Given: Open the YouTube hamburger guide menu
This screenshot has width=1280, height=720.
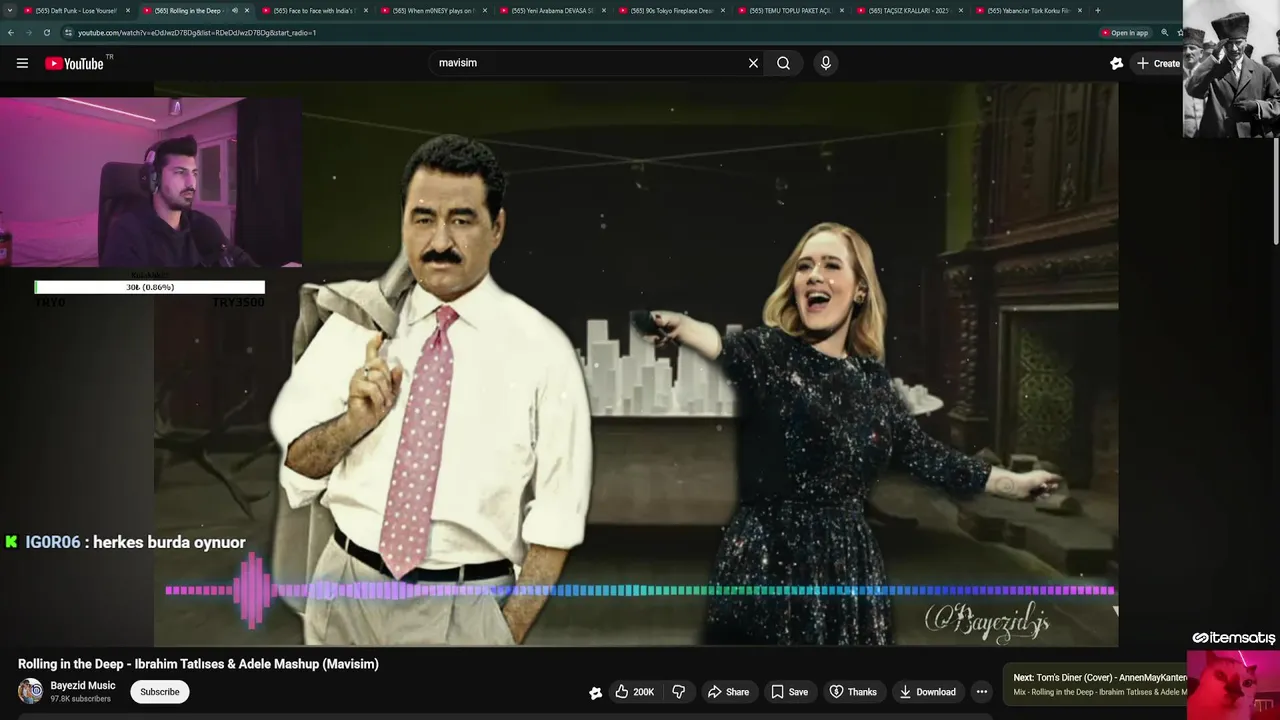Looking at the screenshot, I should (x=22, y=63).
